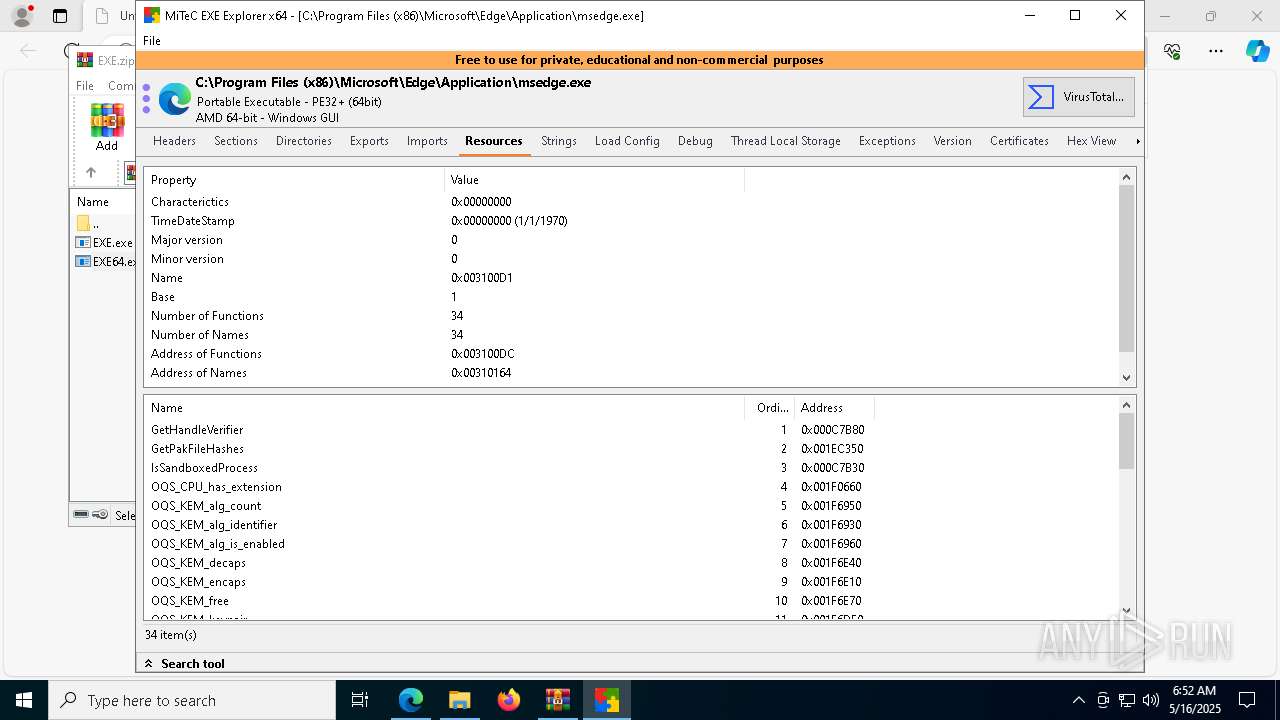Select the OQS_KEM_encaps row

pyautogui.click(x=630, y=582)
